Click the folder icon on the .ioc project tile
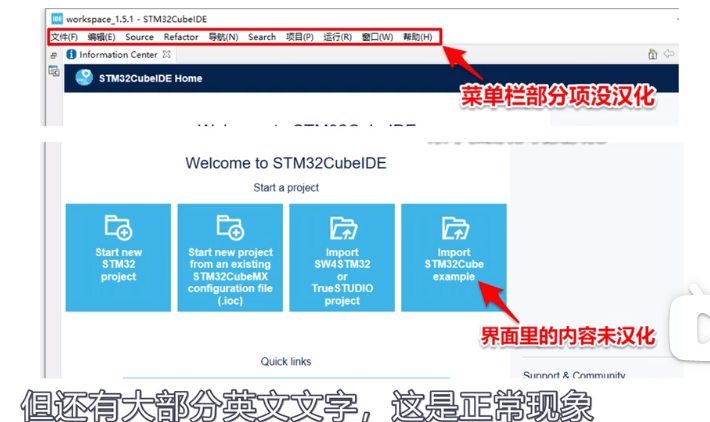 (x=230, y=227)
